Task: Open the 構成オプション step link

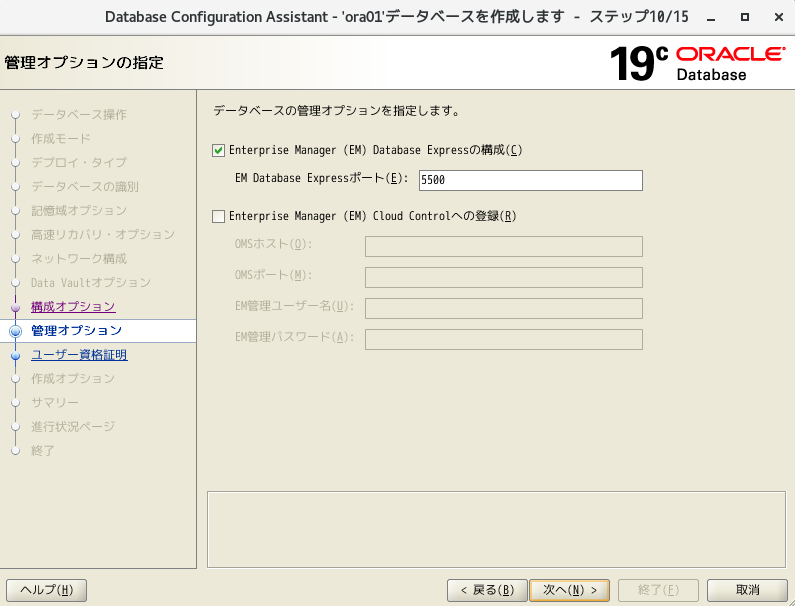Action: pyautogui.click(x=73, y=306)
